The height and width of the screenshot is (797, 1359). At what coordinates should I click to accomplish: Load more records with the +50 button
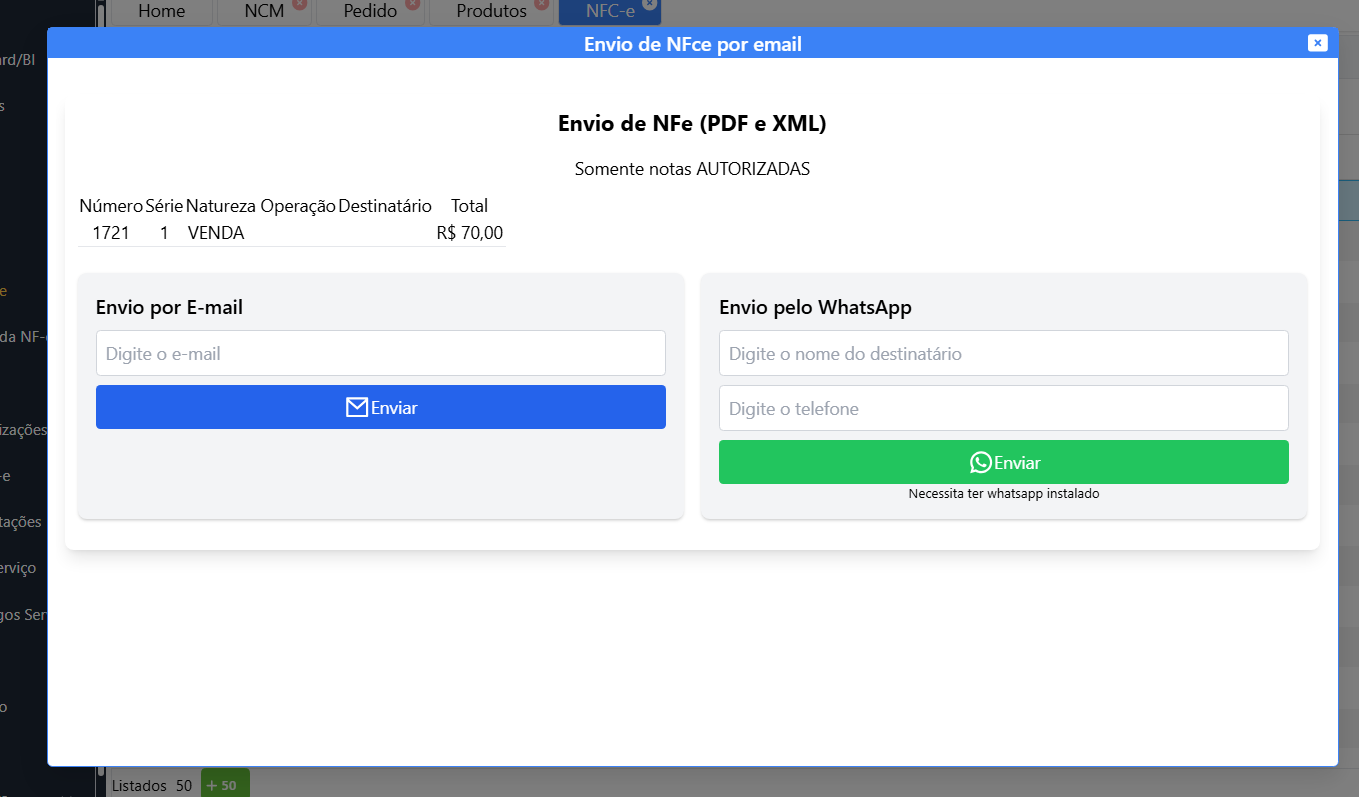(225, 785)
